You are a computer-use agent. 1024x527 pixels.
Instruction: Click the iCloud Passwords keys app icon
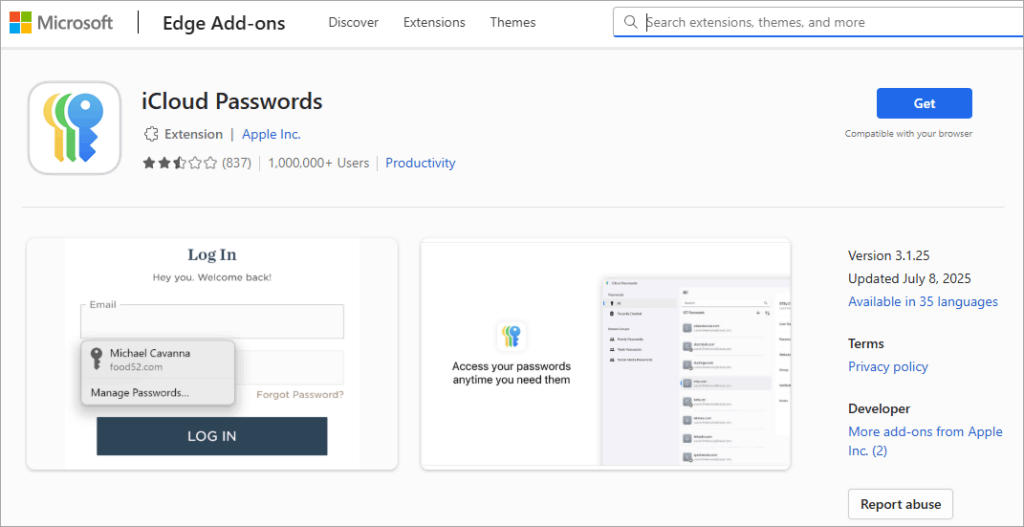(74, 128)
